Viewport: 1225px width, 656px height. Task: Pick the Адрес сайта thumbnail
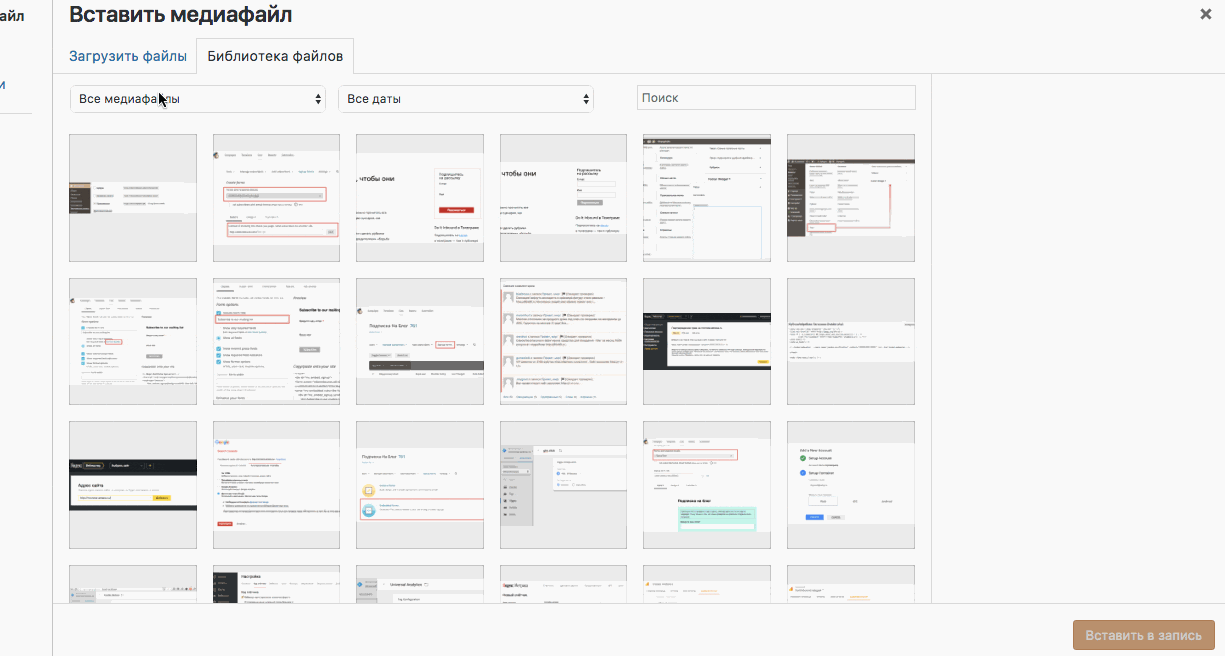[x=133, y=485]
